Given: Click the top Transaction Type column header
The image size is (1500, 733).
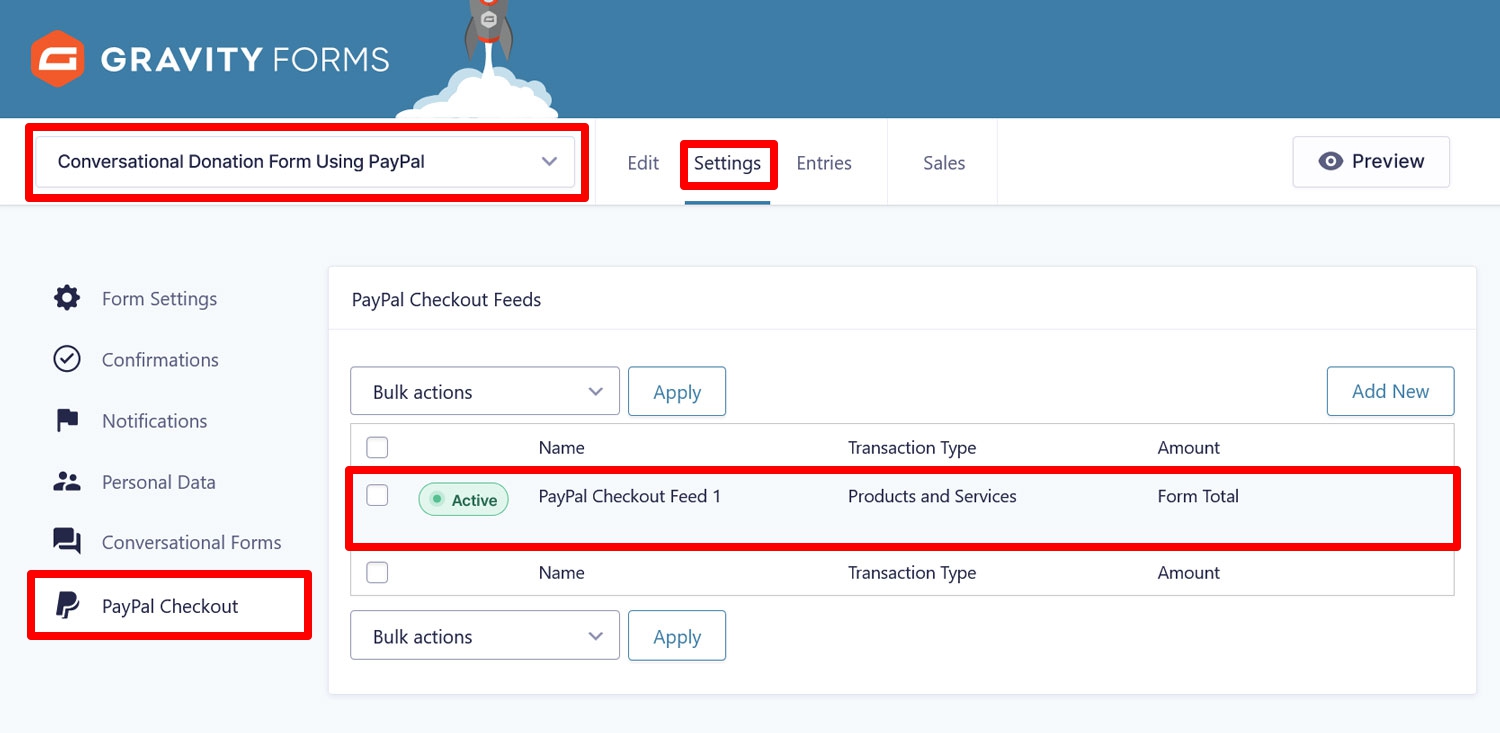Looking at the screenshot, I should click(x=912, y=447).
